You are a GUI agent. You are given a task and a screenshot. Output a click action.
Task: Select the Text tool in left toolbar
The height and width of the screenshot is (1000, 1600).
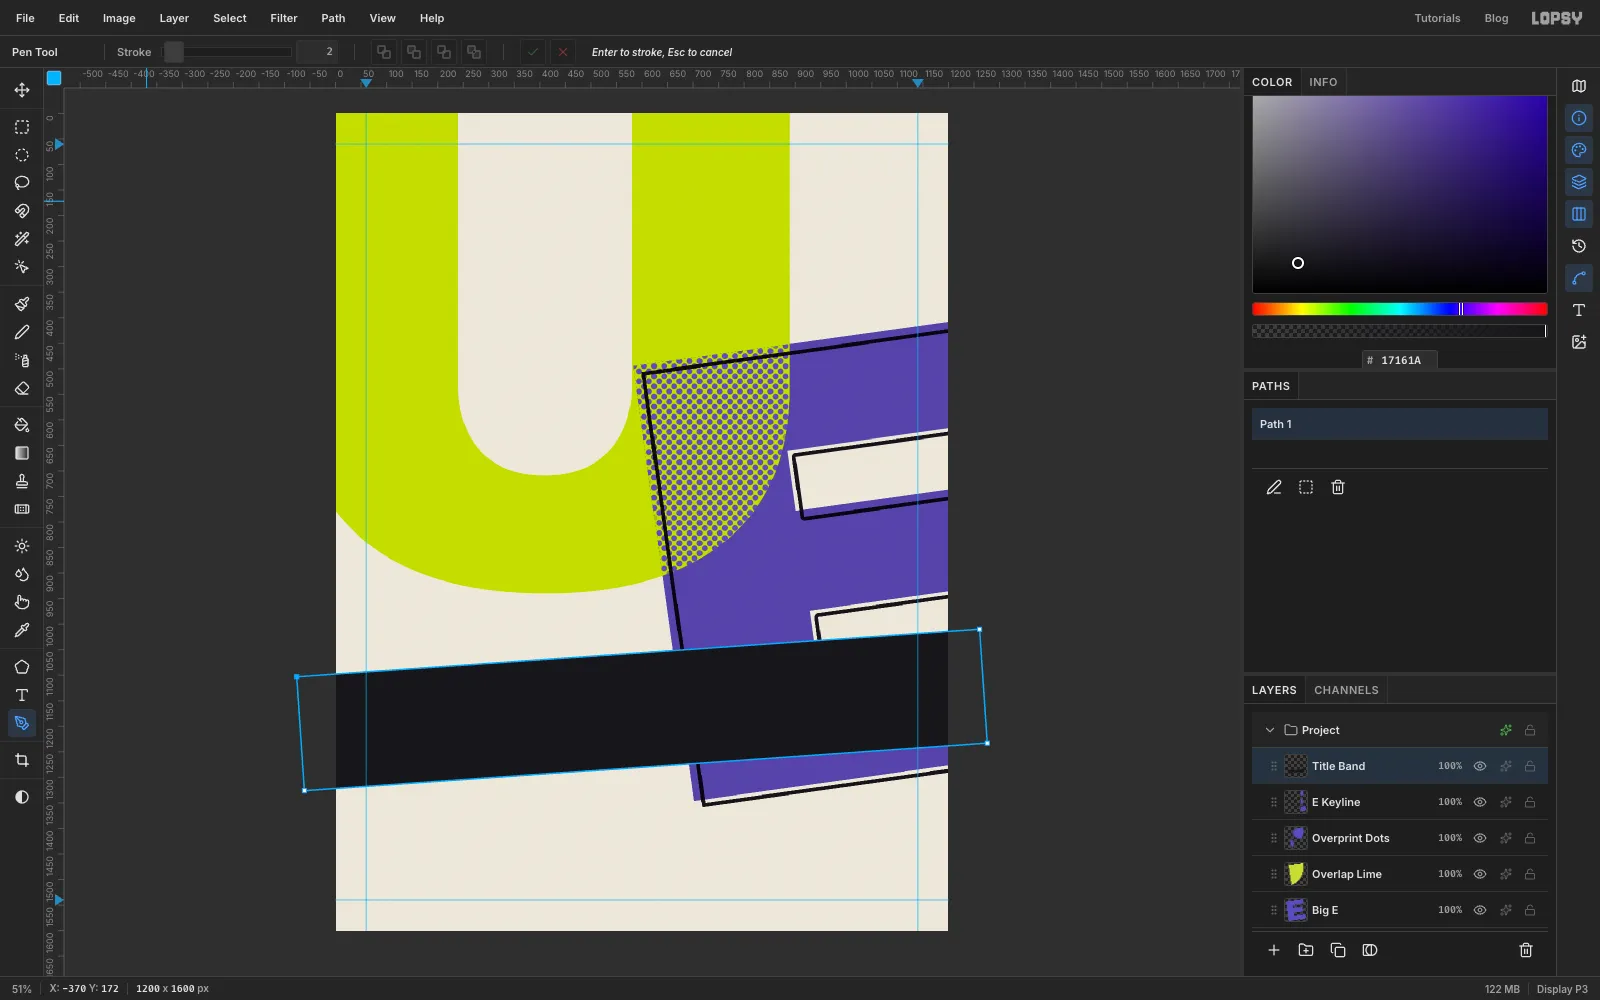pos(22,695)
